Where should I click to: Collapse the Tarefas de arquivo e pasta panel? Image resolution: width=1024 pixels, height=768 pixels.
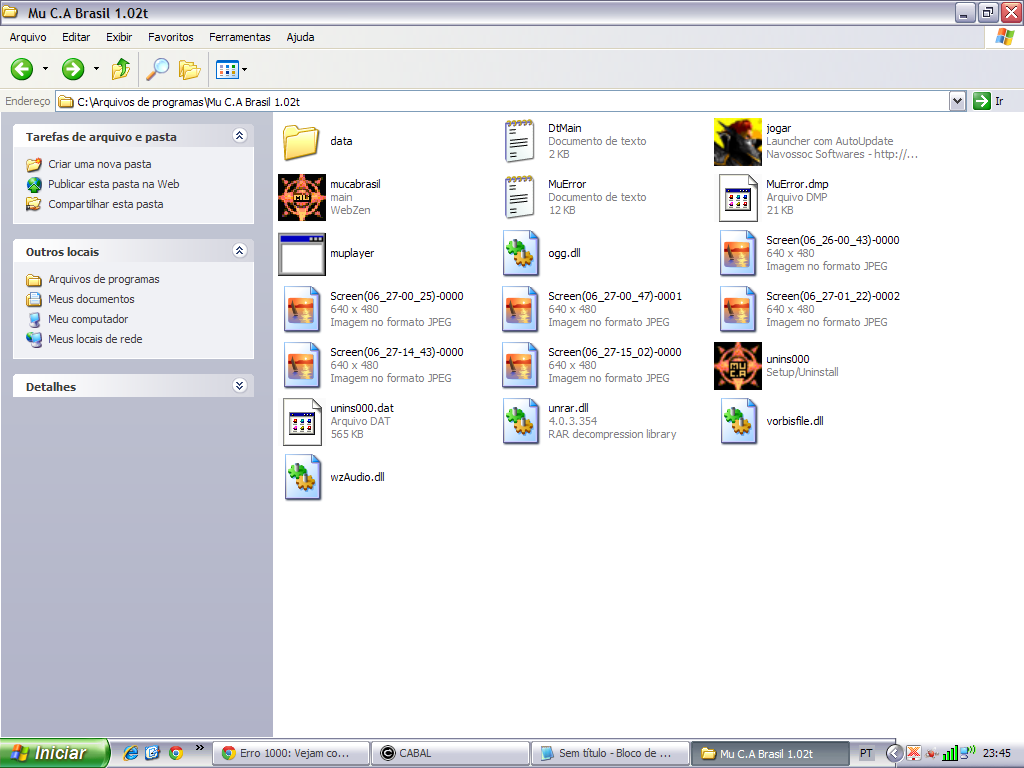pos(239,136)
